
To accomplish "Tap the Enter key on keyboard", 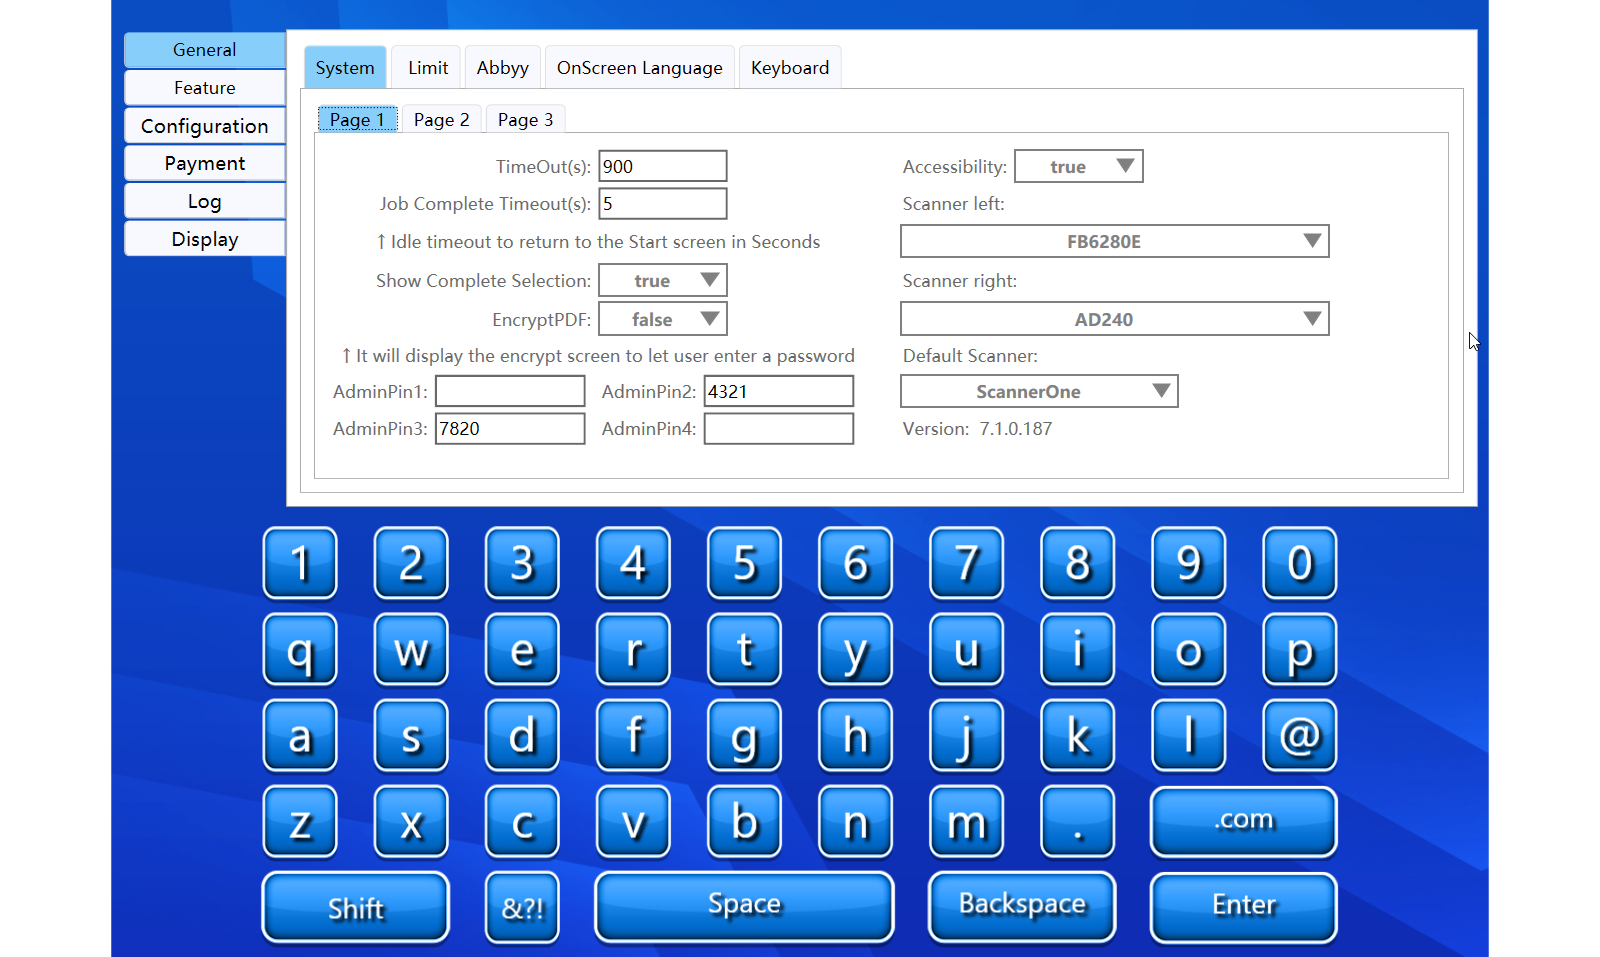I will pyautogui.click(x=1244, y=908).
